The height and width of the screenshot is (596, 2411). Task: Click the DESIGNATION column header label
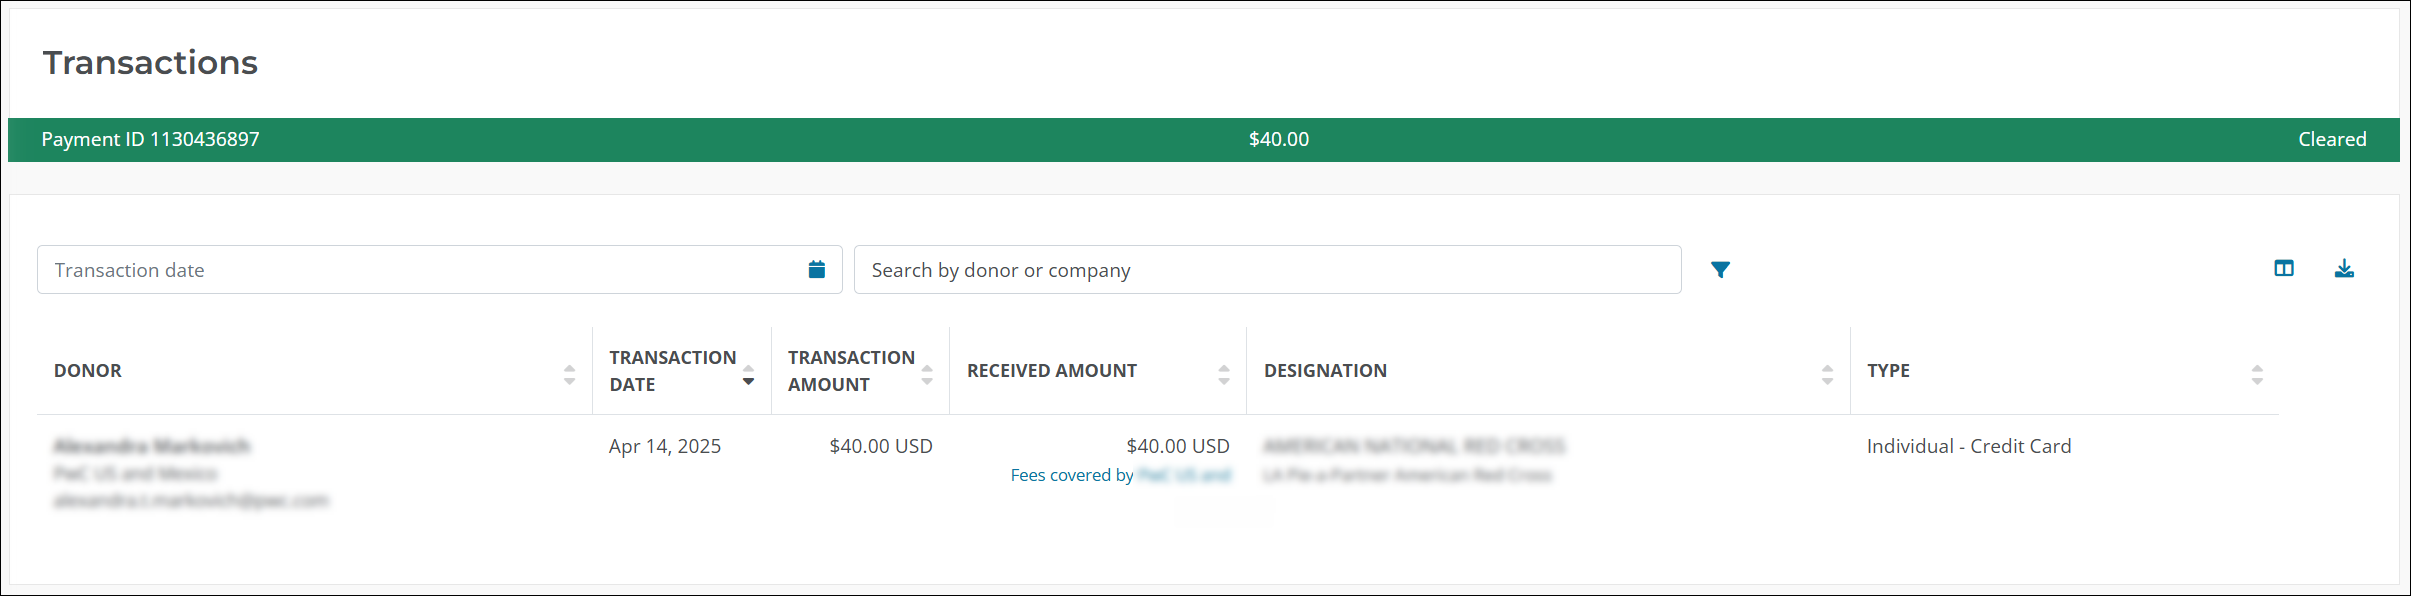1325,371
